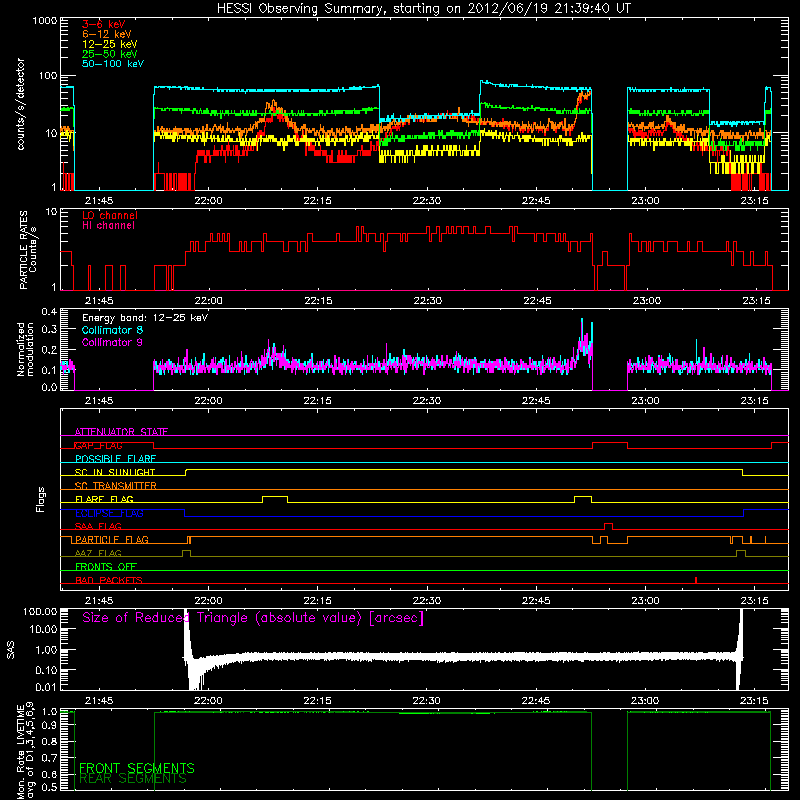The width and height of the screenshot is (800, 800).
Task: Select the LO channel legend label
Action: pos(110,215)
